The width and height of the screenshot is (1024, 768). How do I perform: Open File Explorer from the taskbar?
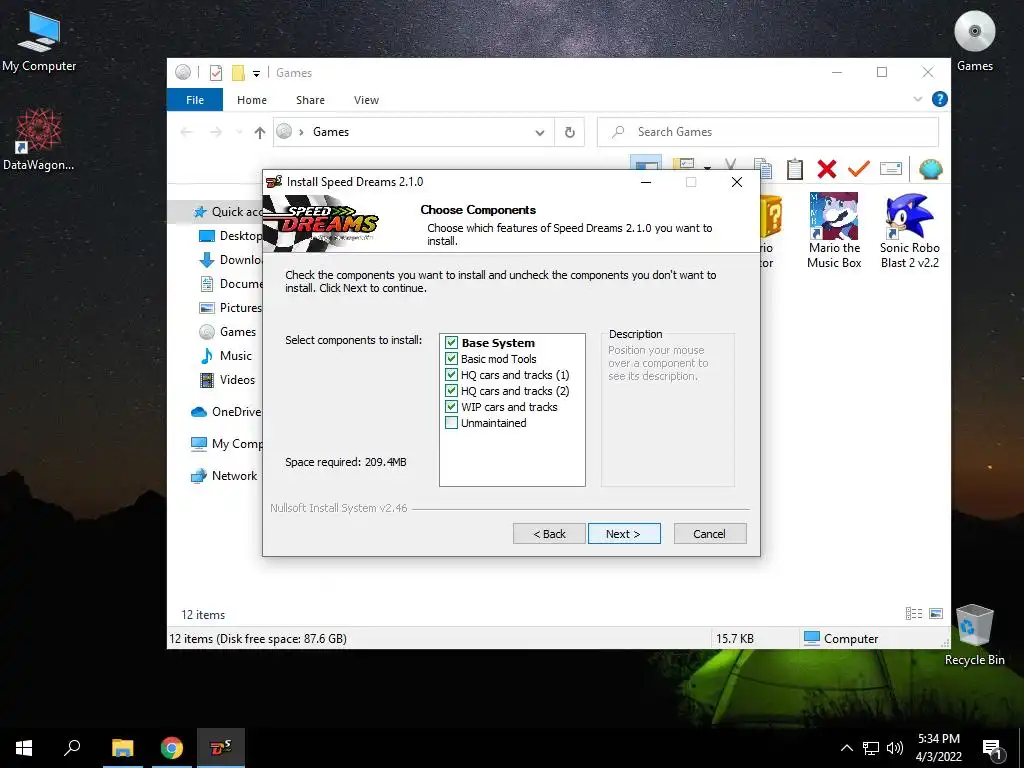122,748
